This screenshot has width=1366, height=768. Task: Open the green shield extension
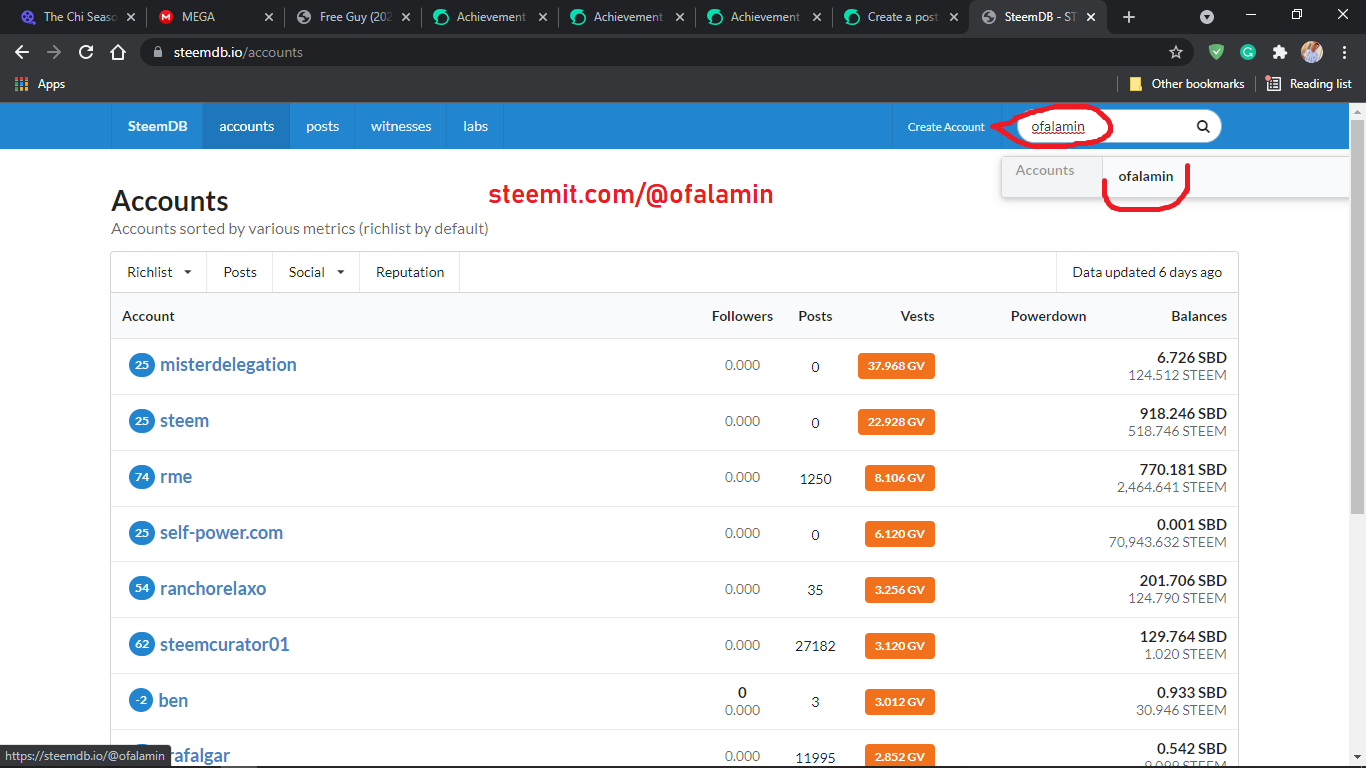pyautogui.click(x=1216, y=52)
